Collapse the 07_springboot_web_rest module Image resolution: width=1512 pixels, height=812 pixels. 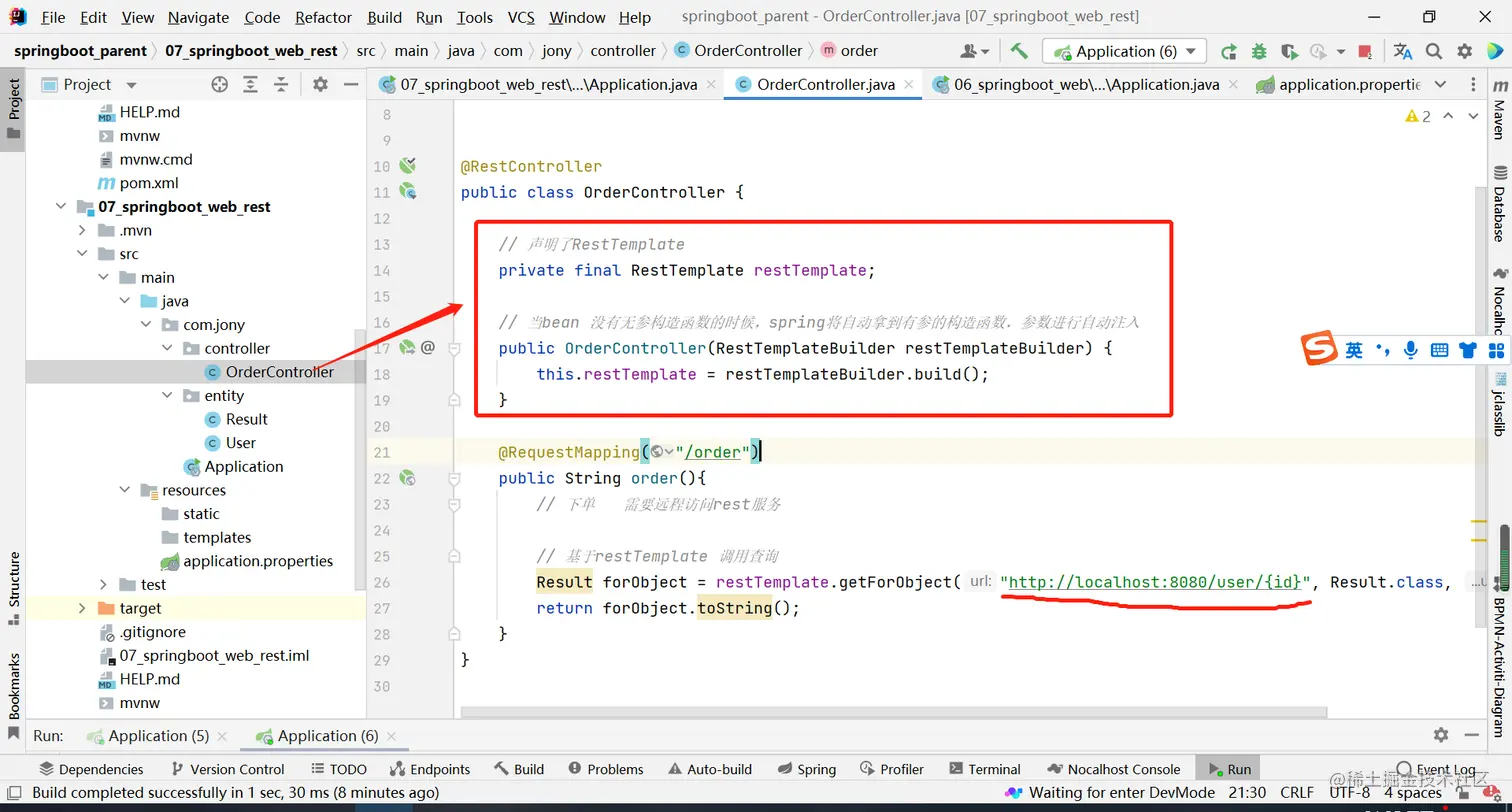(61, 207)
